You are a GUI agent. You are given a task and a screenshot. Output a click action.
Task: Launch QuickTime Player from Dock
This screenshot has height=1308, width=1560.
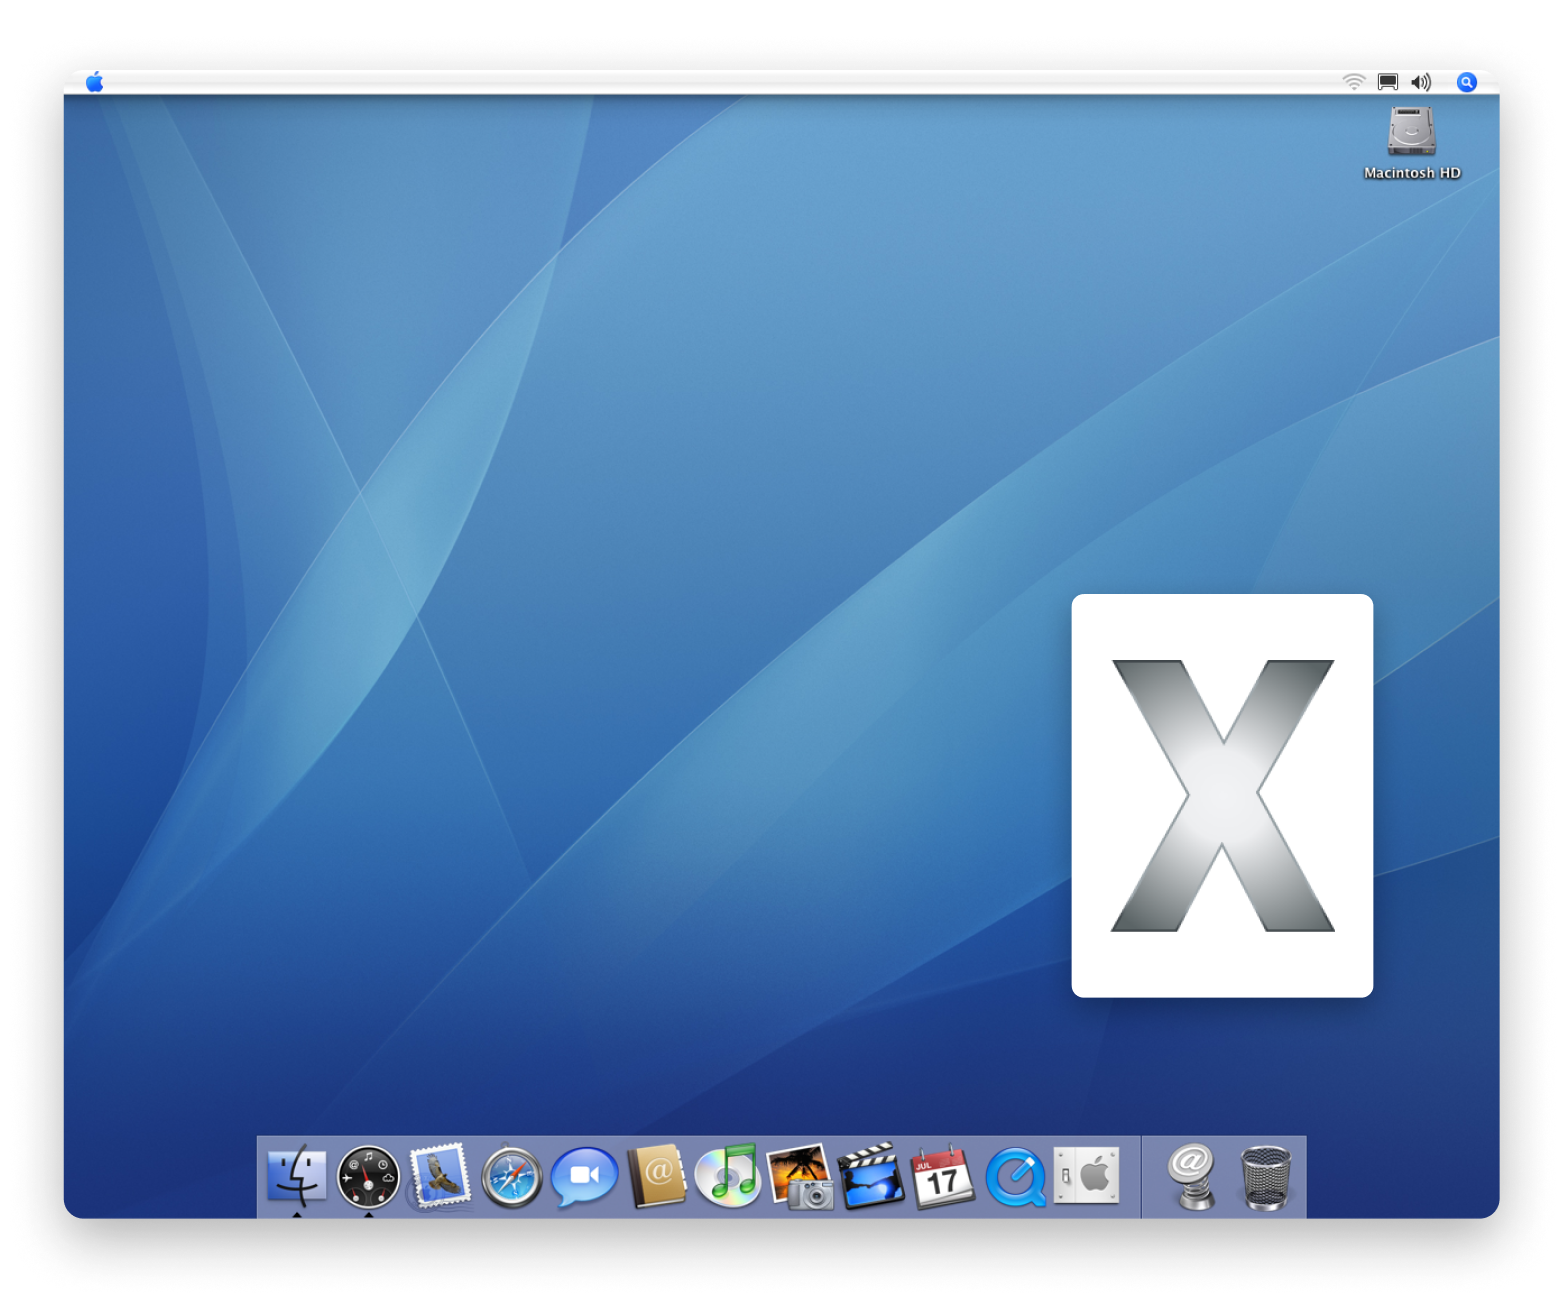point(1015,1177)
